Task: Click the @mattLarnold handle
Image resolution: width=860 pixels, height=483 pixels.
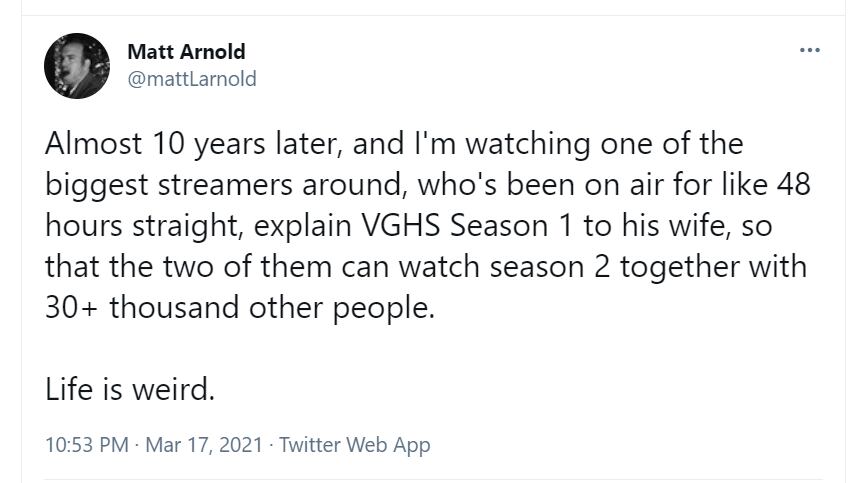Action: coord(192,78)
